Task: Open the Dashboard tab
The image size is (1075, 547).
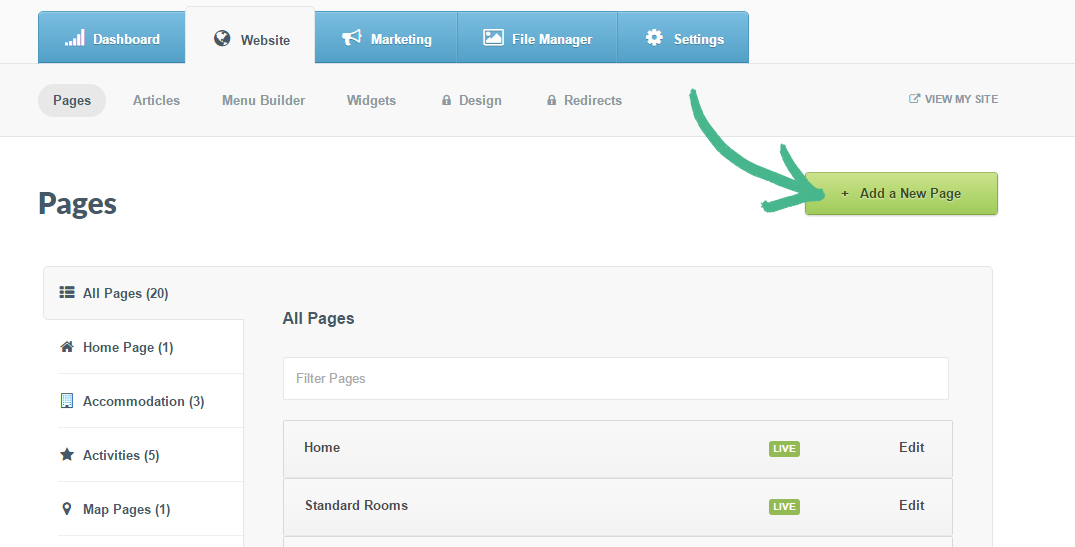Action: point(112,39)
